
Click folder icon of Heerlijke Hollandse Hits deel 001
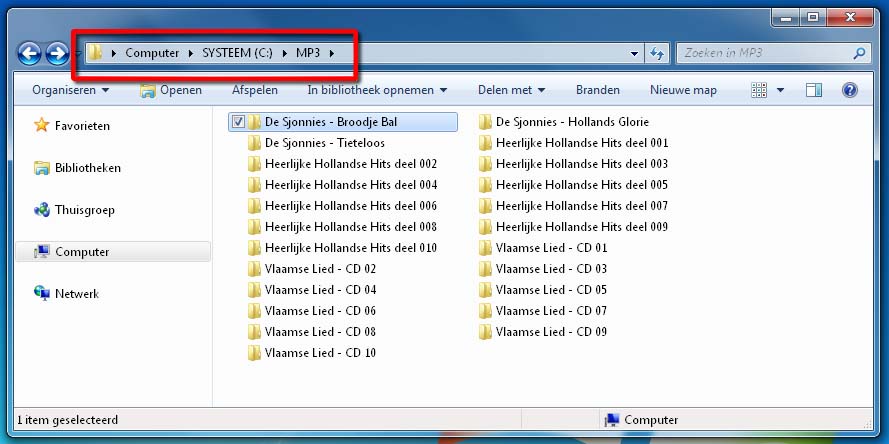point(485,143)
